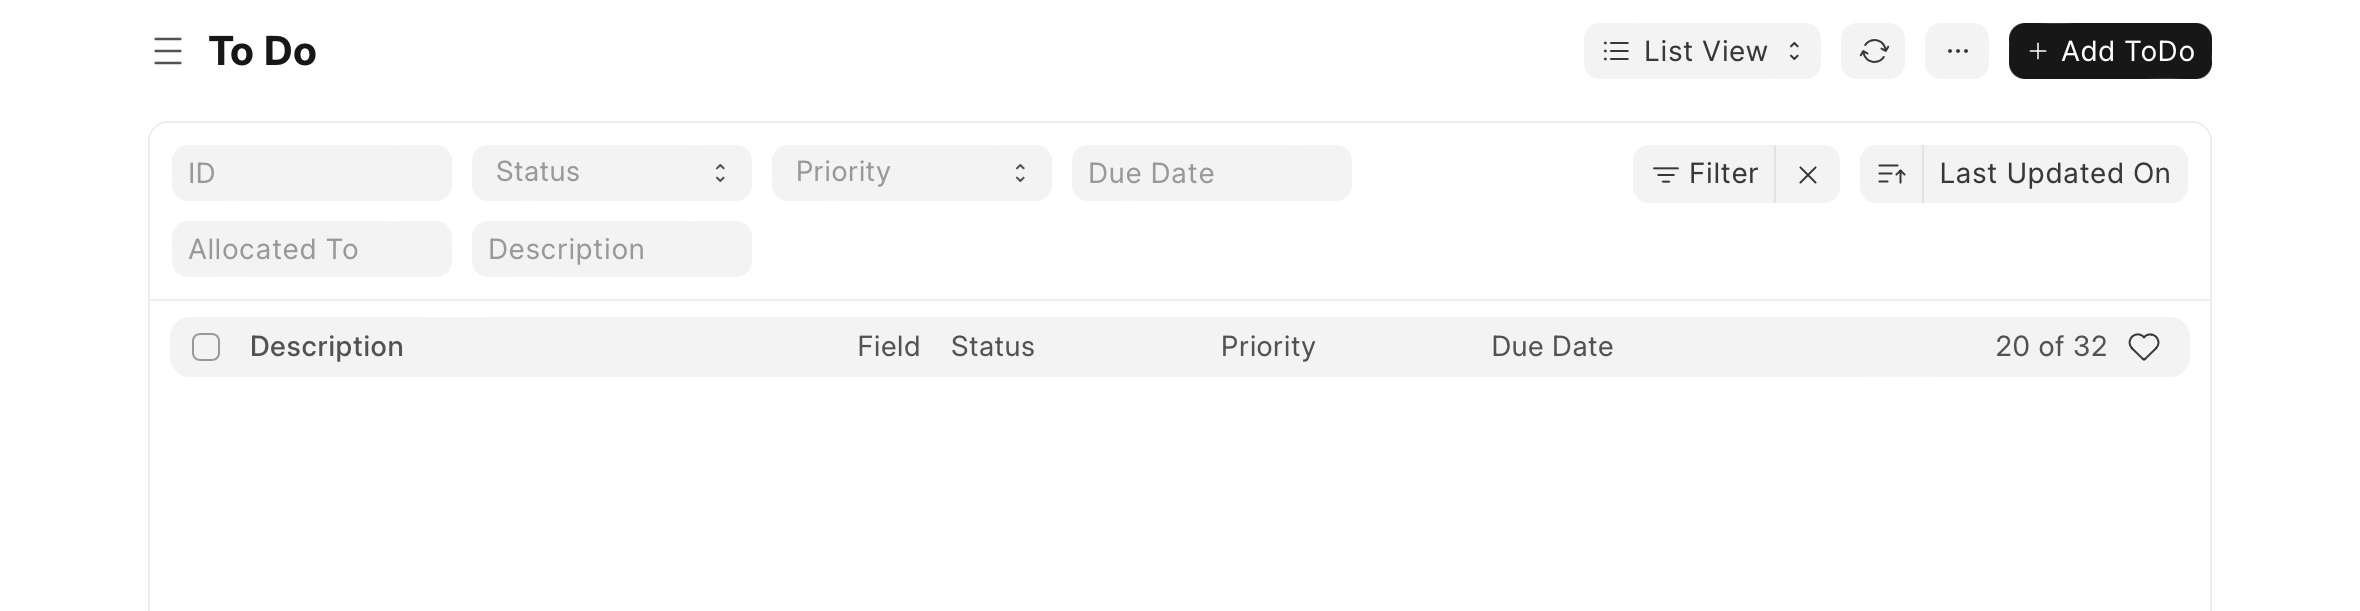Click the Due Date filter field
Viewport: 2360px width, 611px height.
pos(1211,172)
